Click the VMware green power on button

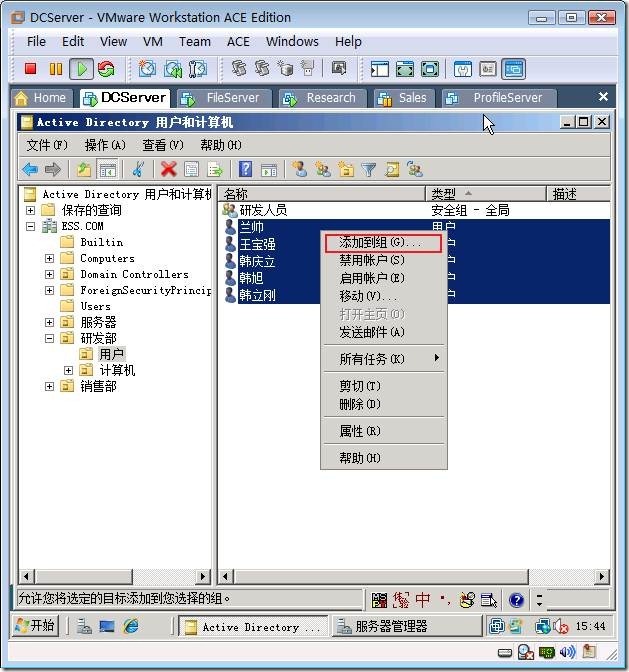click(x=81, y=69)
